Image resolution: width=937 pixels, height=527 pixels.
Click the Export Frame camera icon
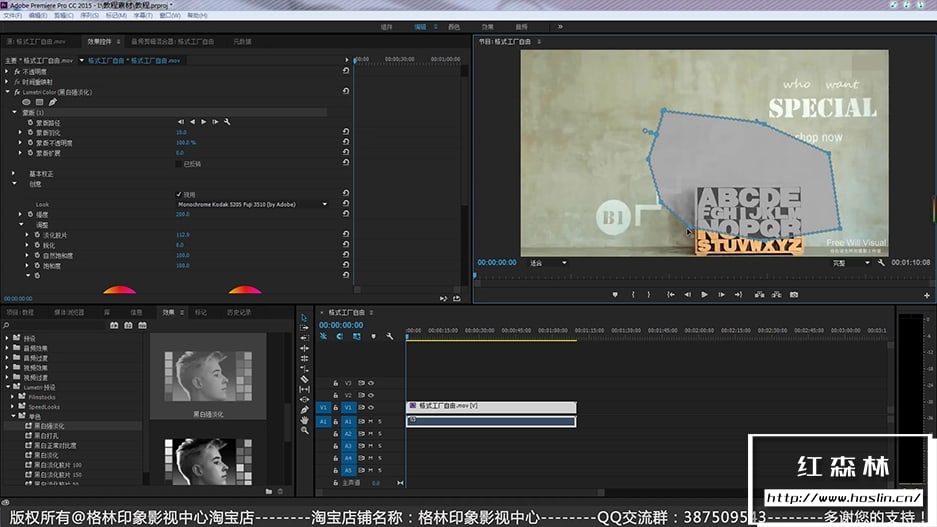794,295
